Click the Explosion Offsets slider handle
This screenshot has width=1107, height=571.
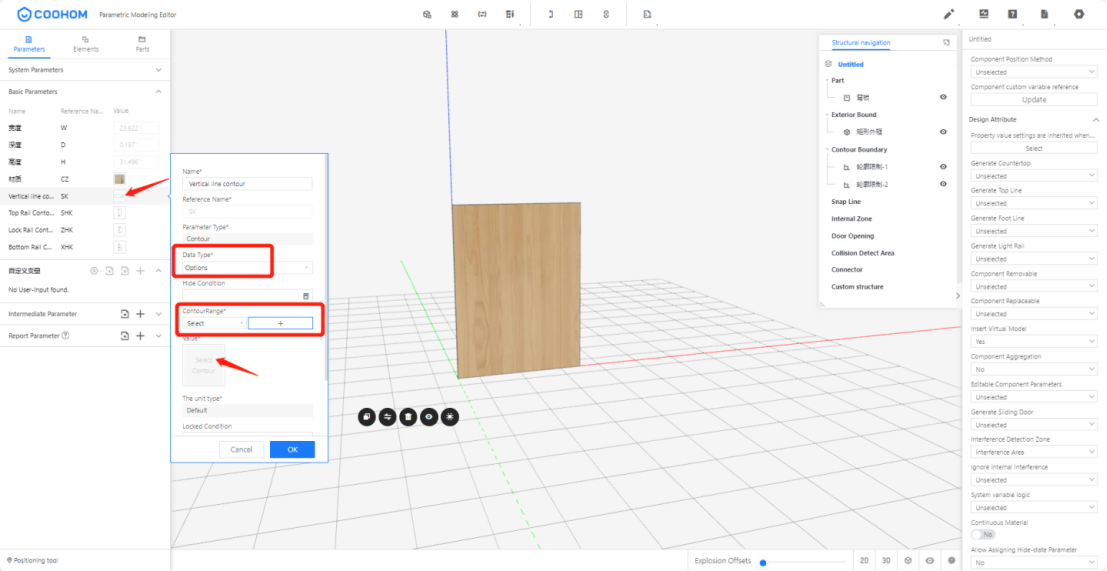pyautogui.click(x=763, y=562)
